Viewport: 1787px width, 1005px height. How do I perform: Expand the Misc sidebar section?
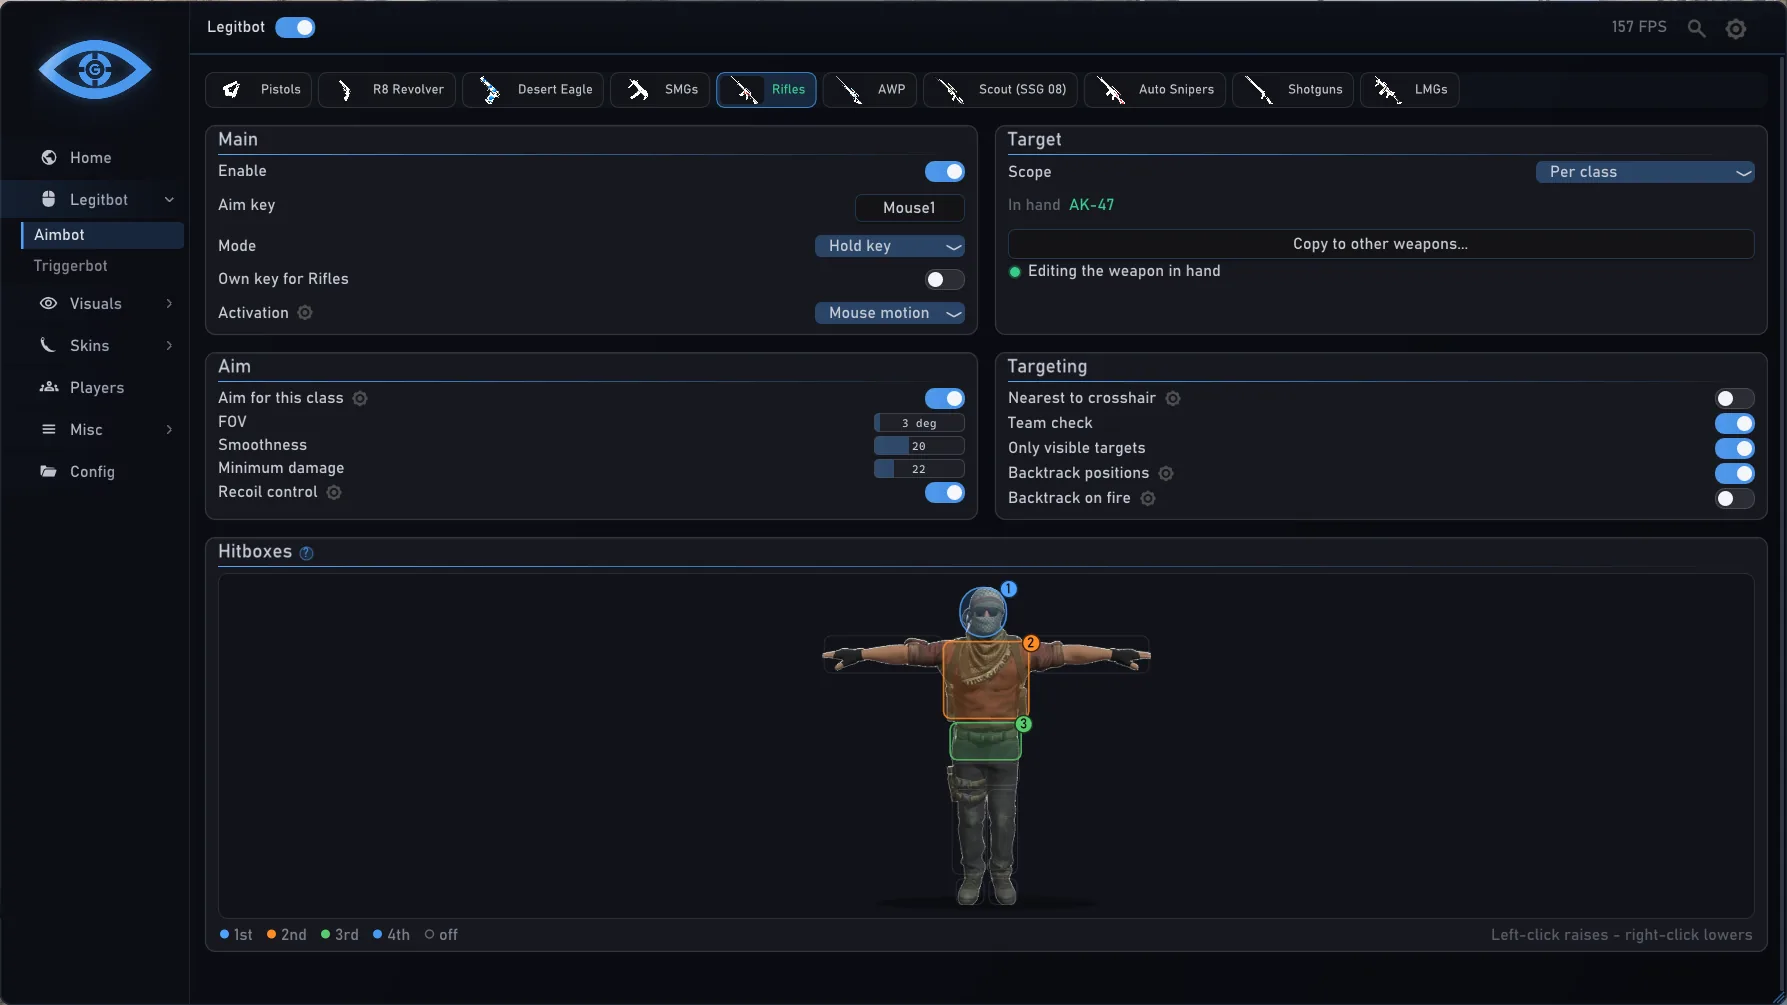[169, 430]
